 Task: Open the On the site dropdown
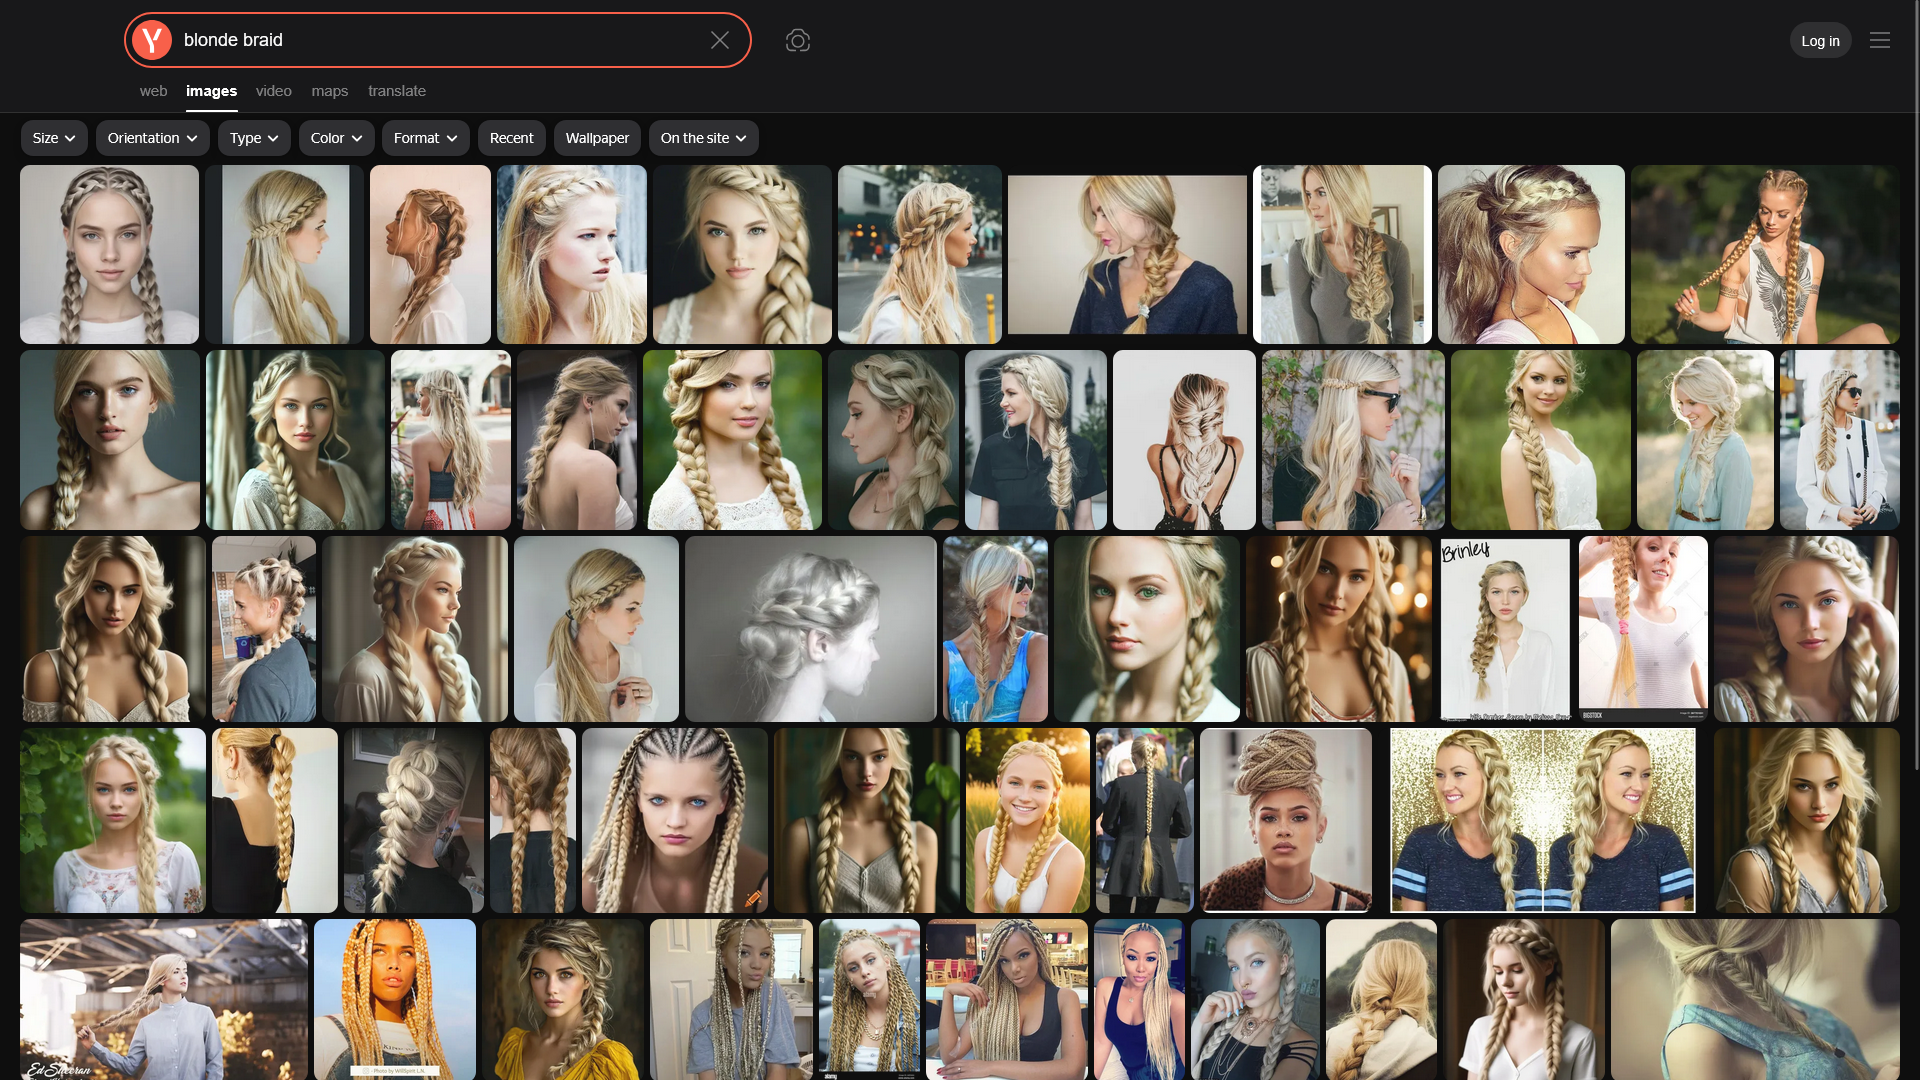click(x=703, y=138)
